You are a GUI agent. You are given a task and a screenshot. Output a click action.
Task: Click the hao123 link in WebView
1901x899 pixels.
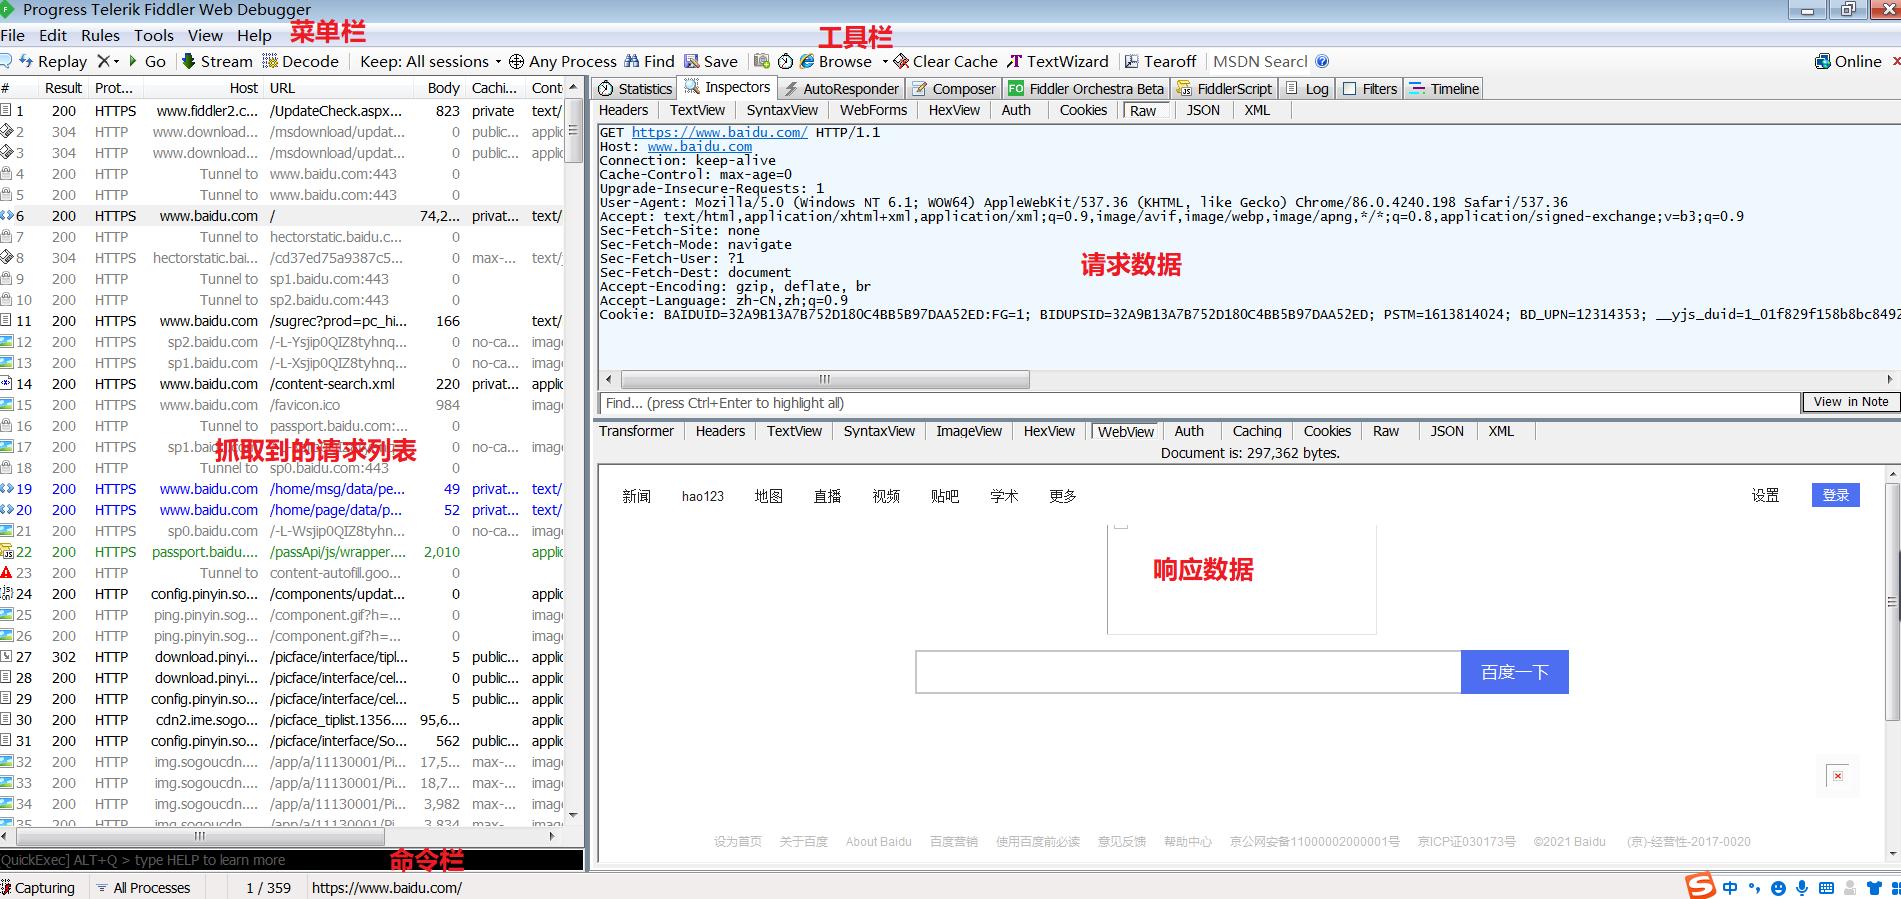point(703,496)
